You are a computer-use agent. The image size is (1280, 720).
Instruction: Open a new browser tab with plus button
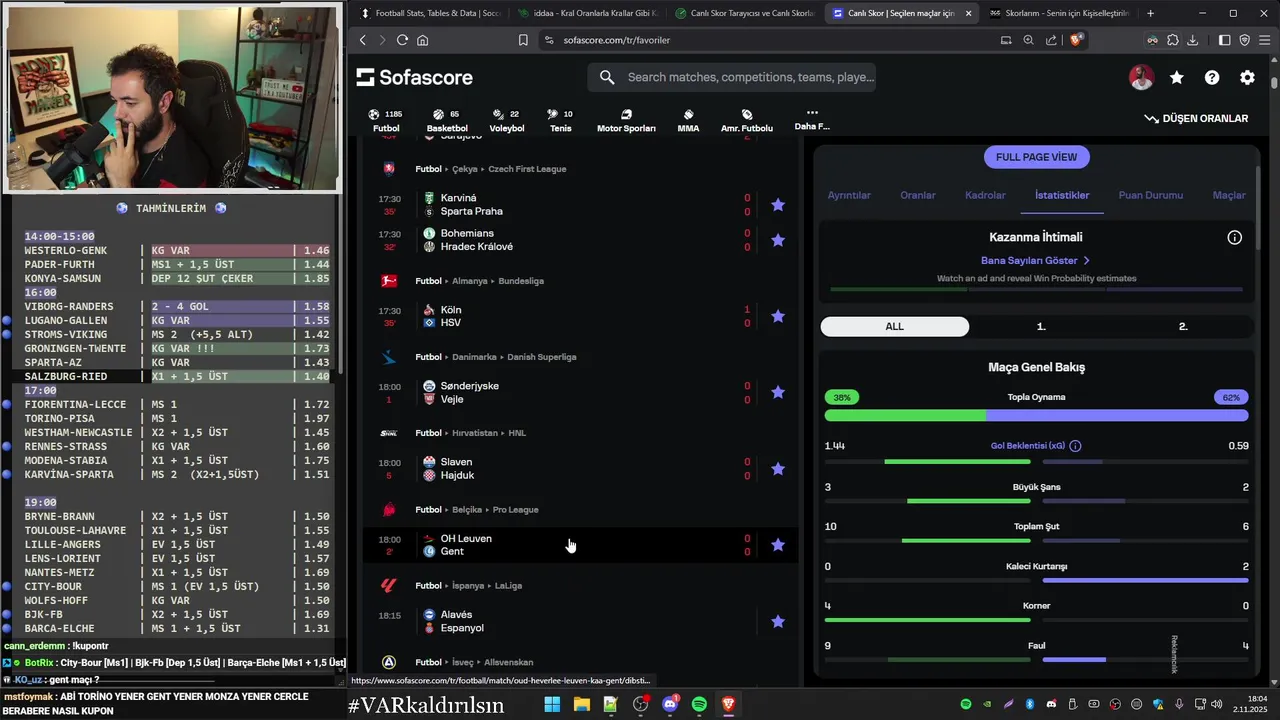pos(1150,13)
